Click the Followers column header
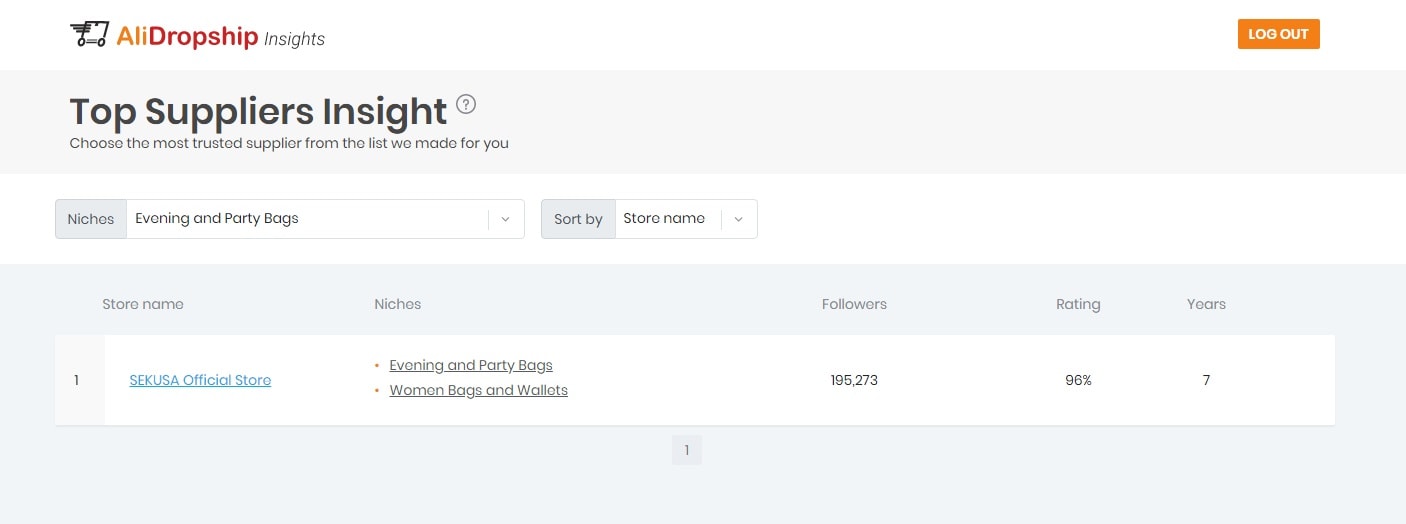The height and width of the screenshot is (524, 1406). click(854, 304)
